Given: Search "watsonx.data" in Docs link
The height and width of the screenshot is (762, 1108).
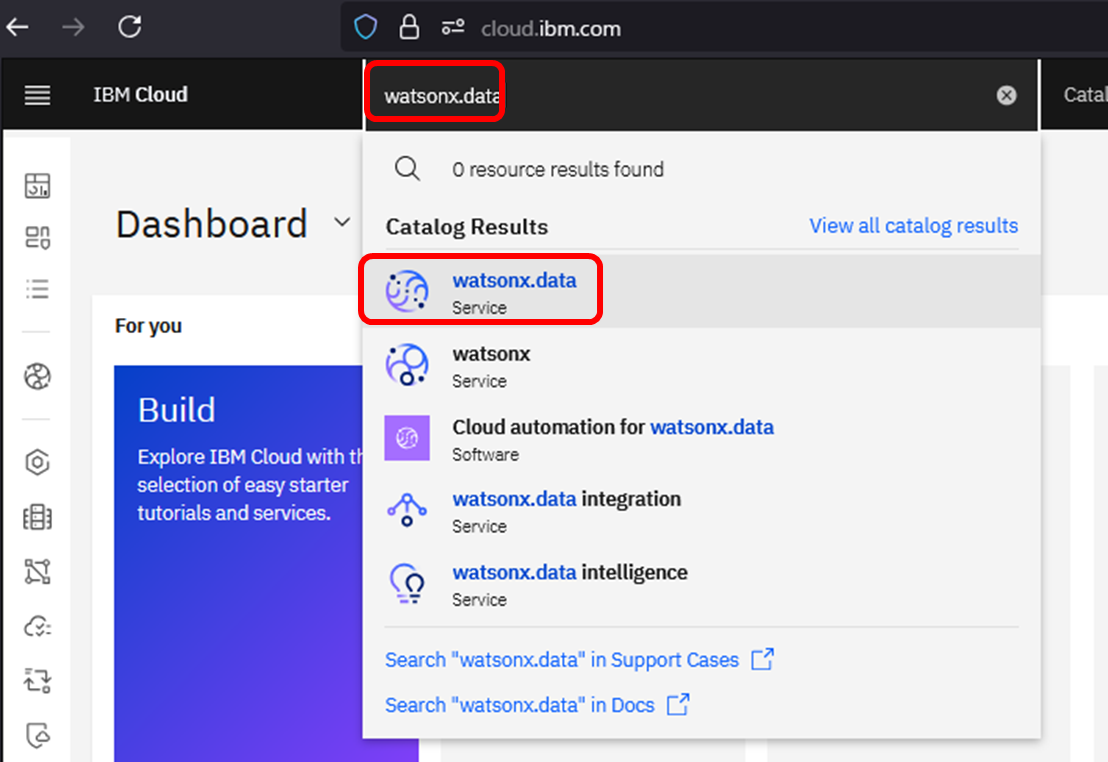Looking at the screenshot, I should [x=520, y=705].
